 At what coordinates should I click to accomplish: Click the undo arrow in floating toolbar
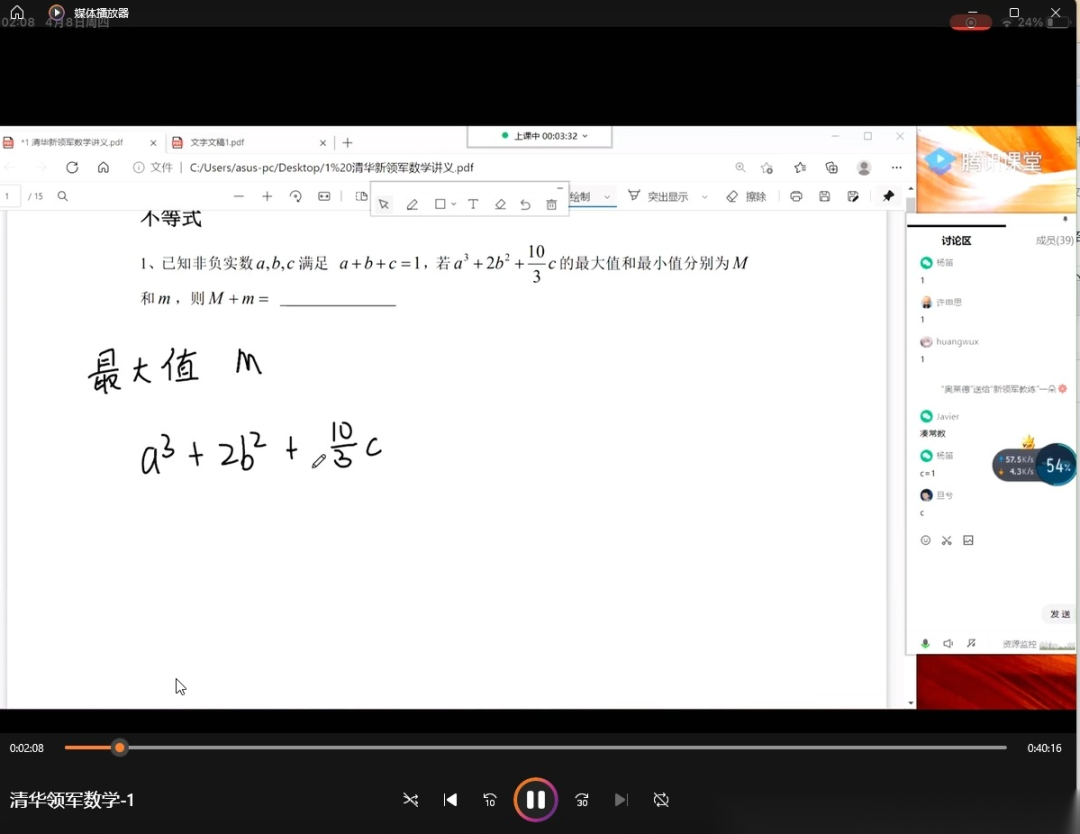[525, 204]
